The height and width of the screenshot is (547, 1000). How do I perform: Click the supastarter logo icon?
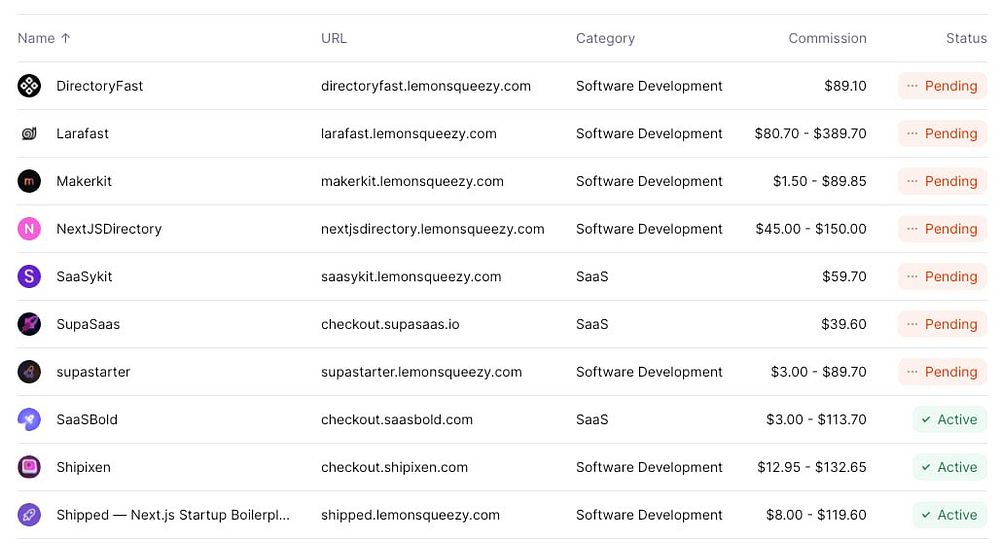(29, 372)
